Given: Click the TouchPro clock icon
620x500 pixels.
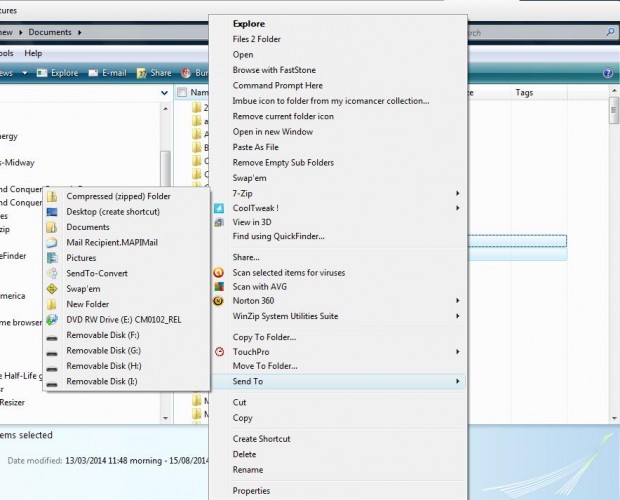Looking at the screenshot, I should pyautogui.click(x=219, y=352).
